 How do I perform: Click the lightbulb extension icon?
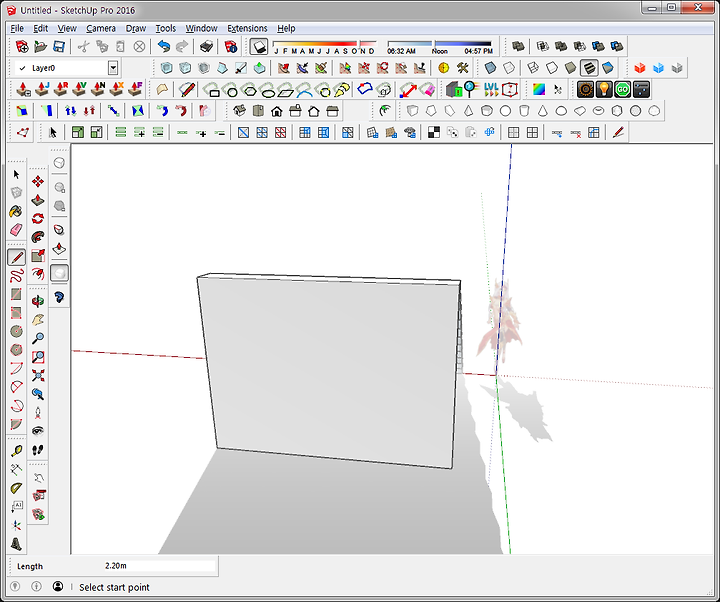(x=604, y=89)
